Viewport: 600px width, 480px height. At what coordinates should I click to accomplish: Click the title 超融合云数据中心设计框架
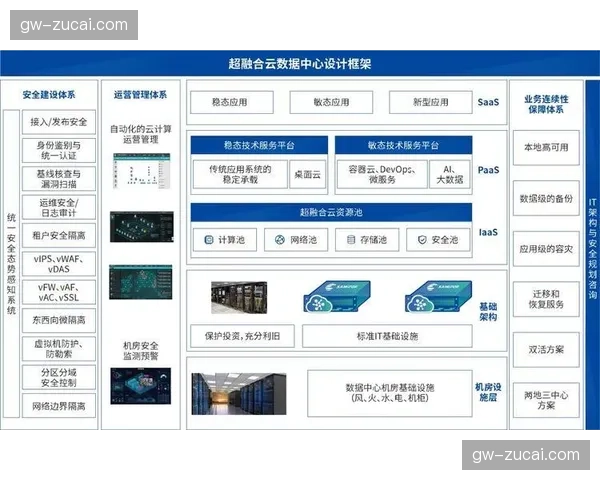pyautogui.click(x=300, y=64)
